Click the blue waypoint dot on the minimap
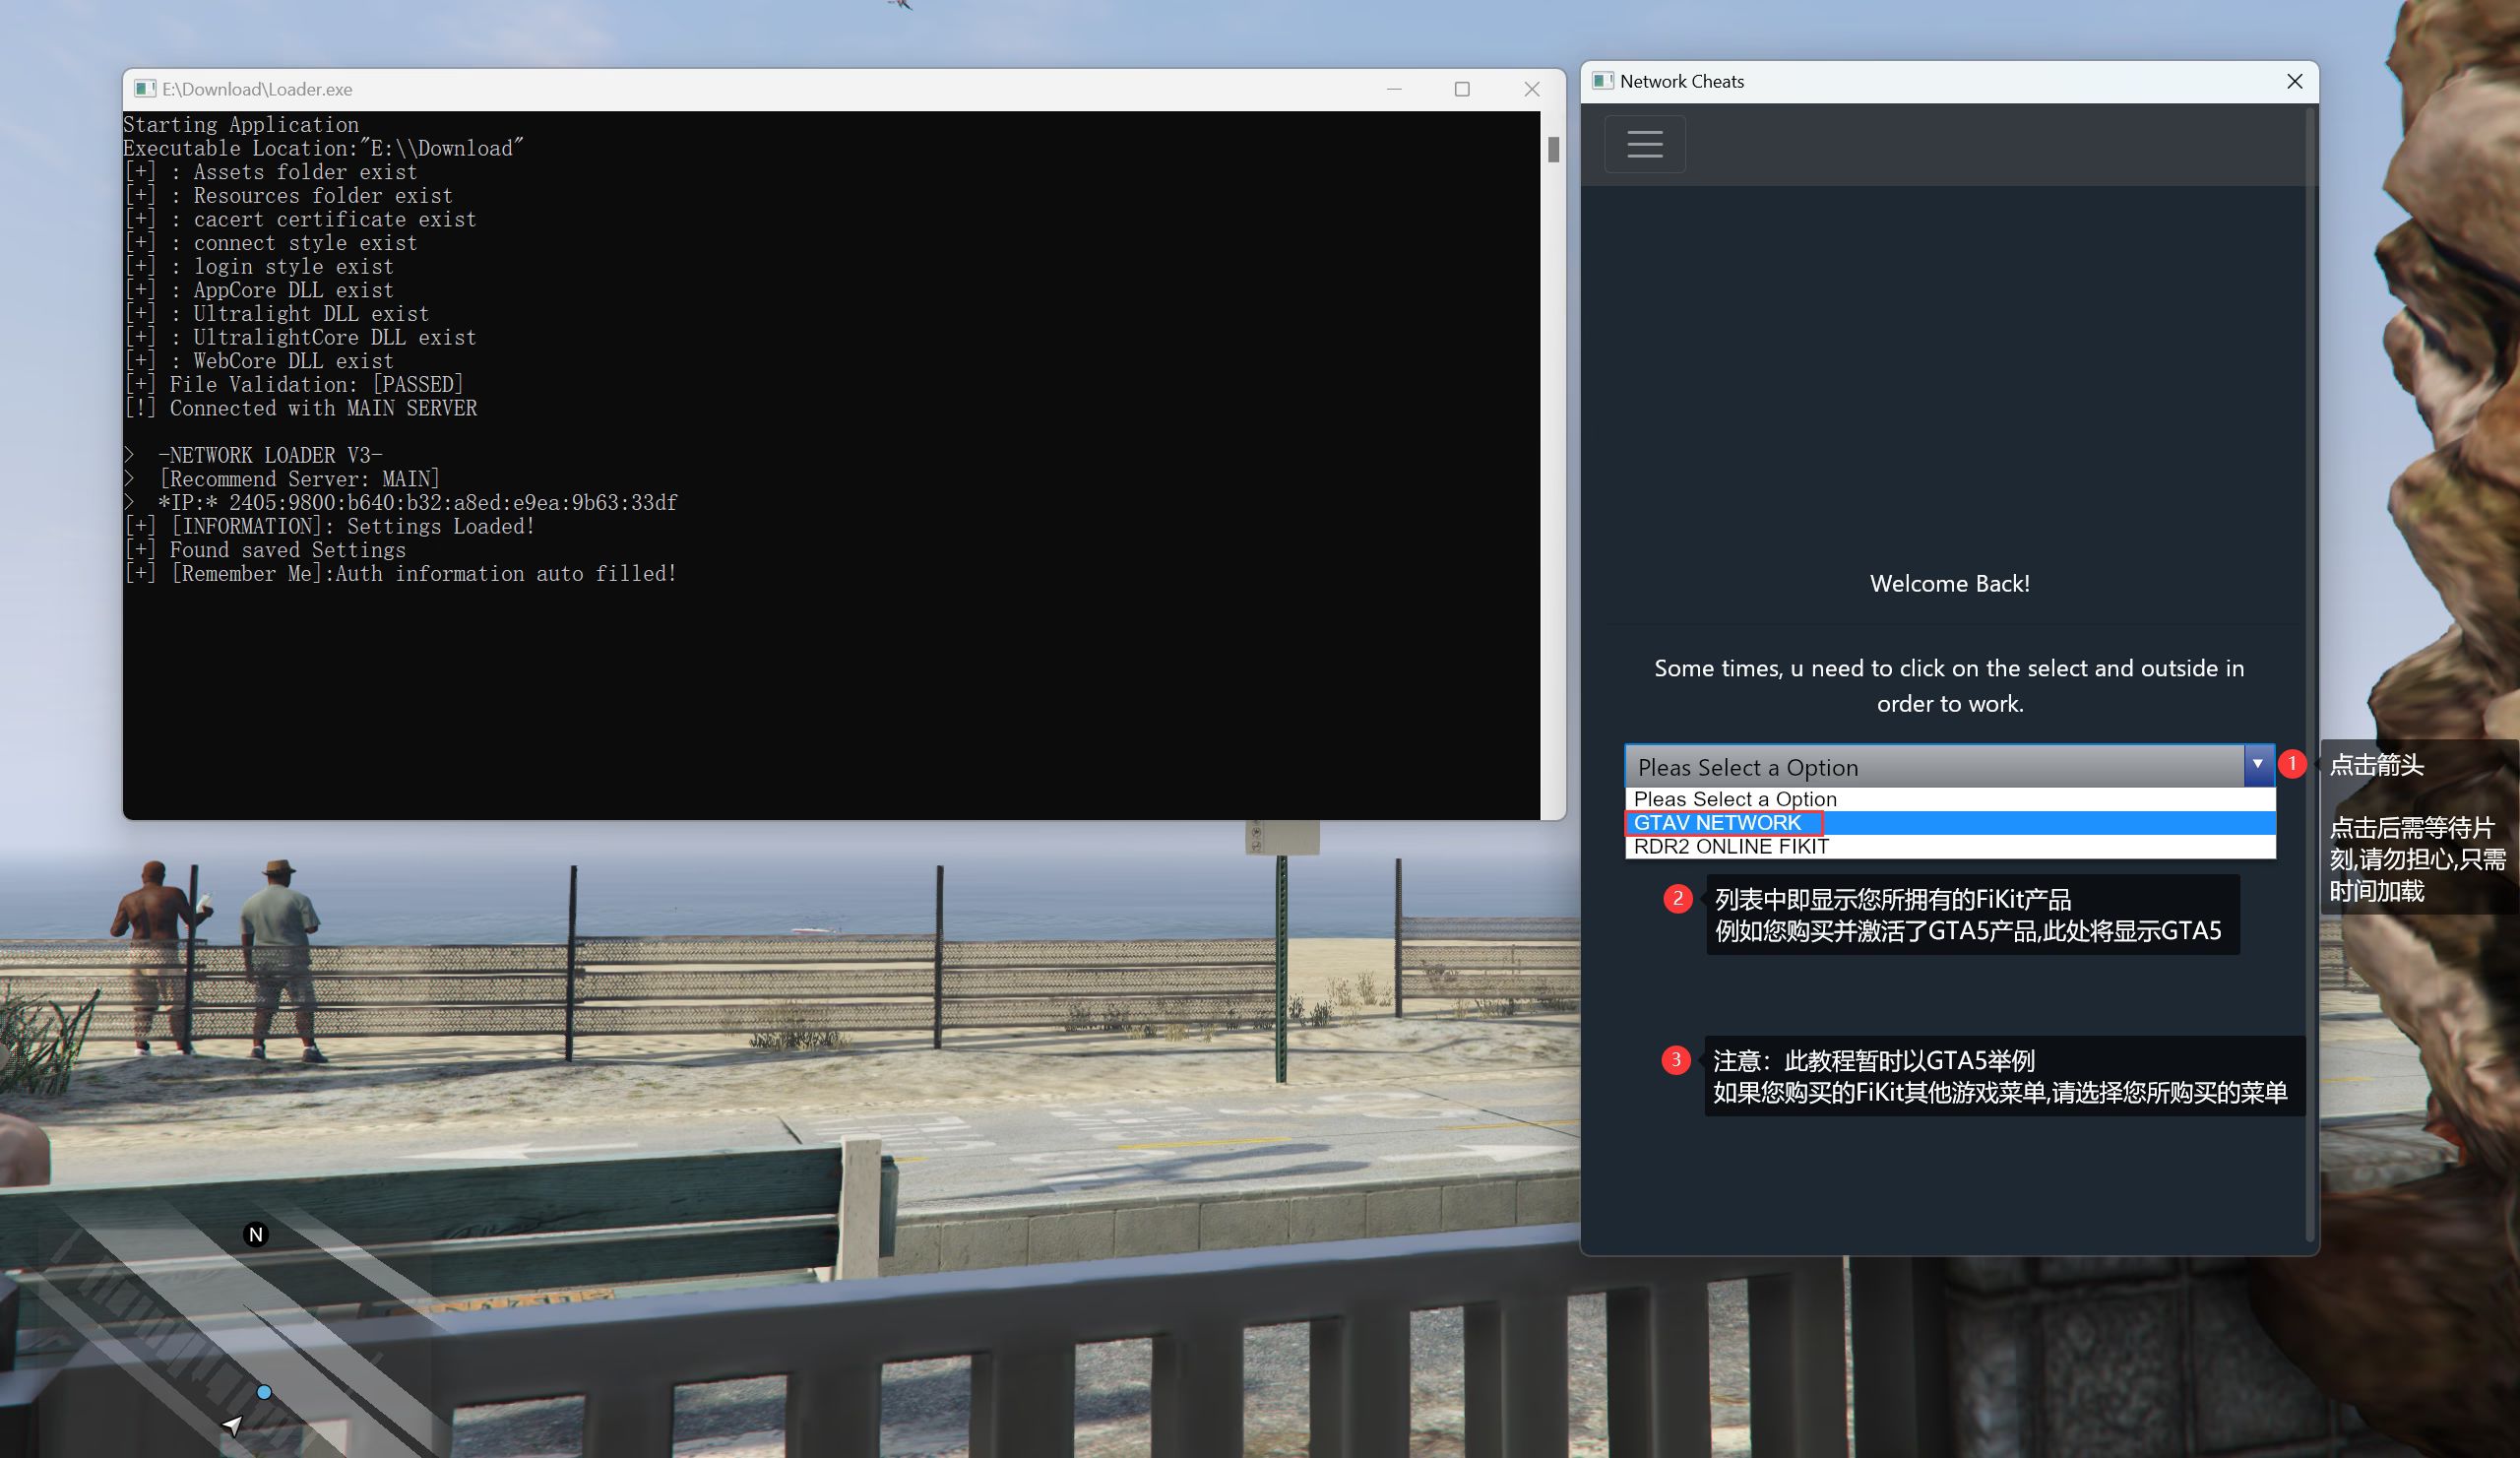Viewport: 2520px width, 1458px height. click(264, 1392)
